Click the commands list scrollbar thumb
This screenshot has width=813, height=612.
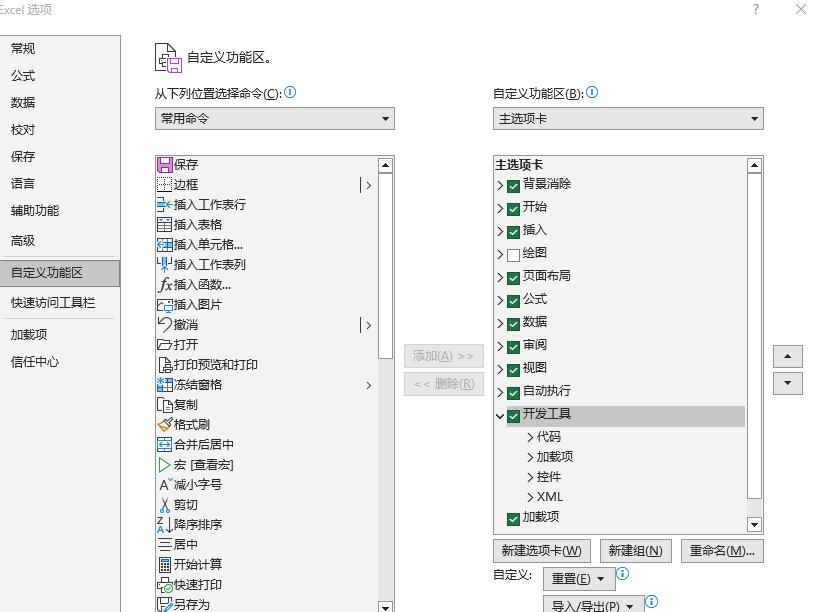385,266
